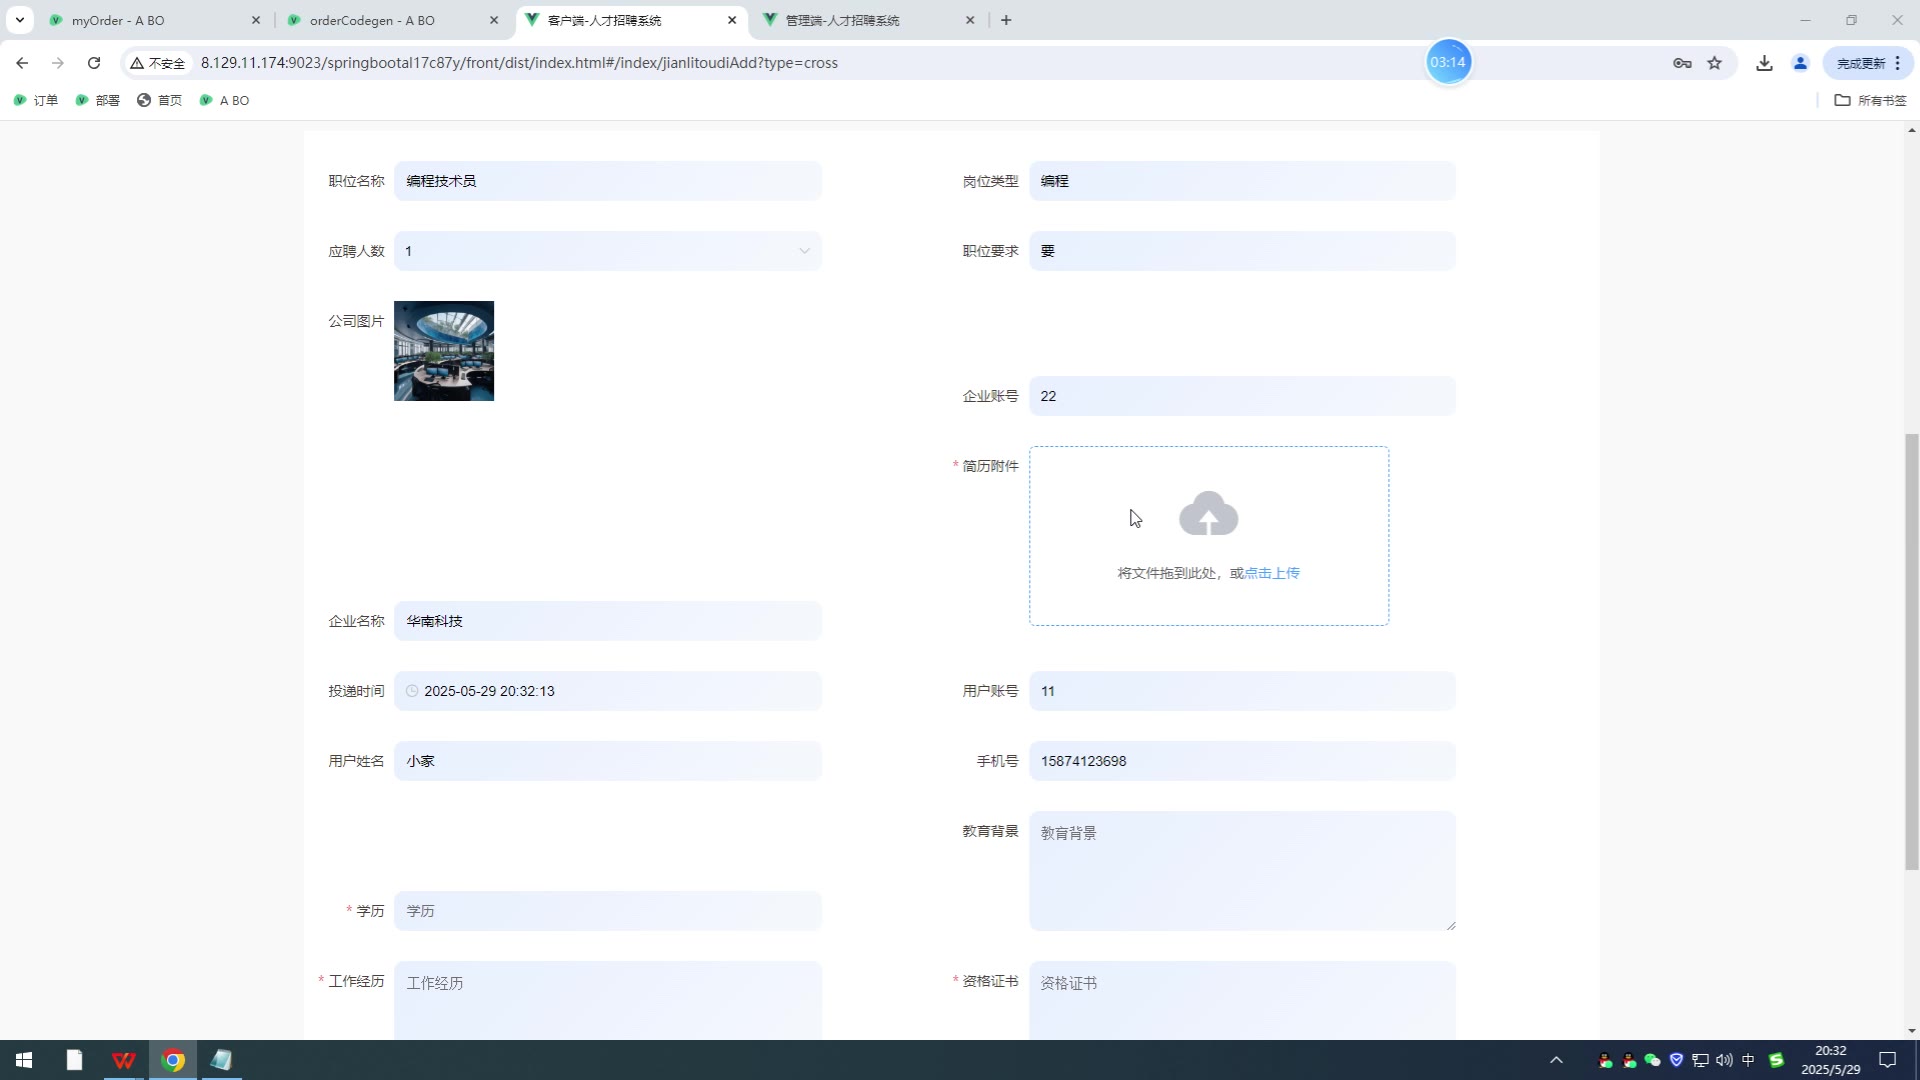The height and width of the screenshot is (1080, 1920).
Task: Click the 公司图片 office thumbnail
Action: point(444,351)
